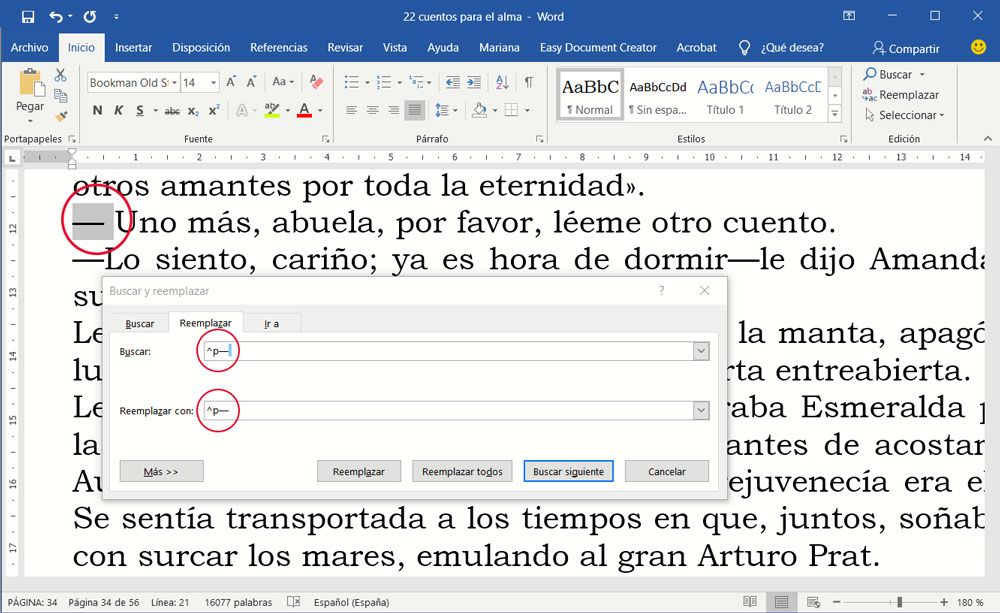
Task: Open the font name dropdown
Action: click(x=174, y=83)
